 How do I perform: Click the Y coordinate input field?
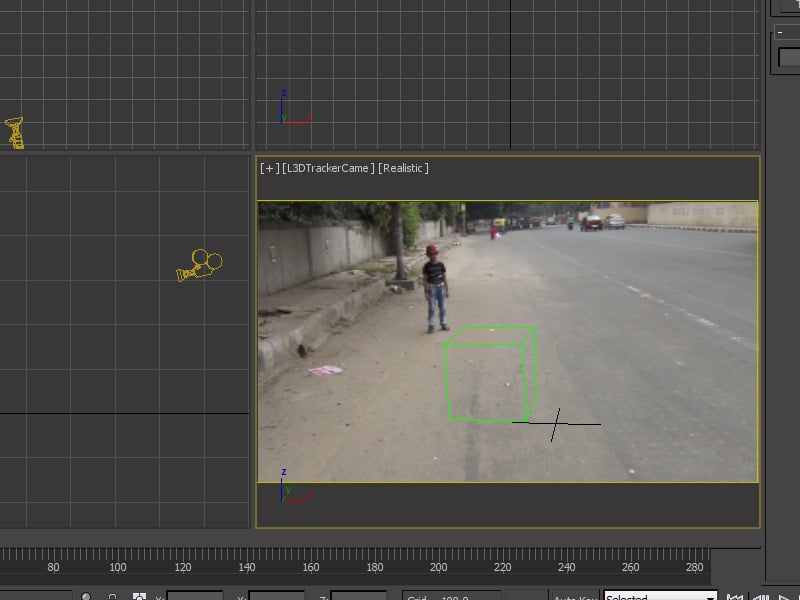point(277,596)
